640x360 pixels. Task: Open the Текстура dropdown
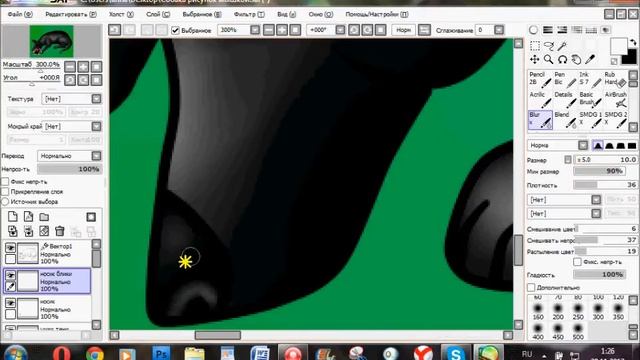(x=96, y=99)
